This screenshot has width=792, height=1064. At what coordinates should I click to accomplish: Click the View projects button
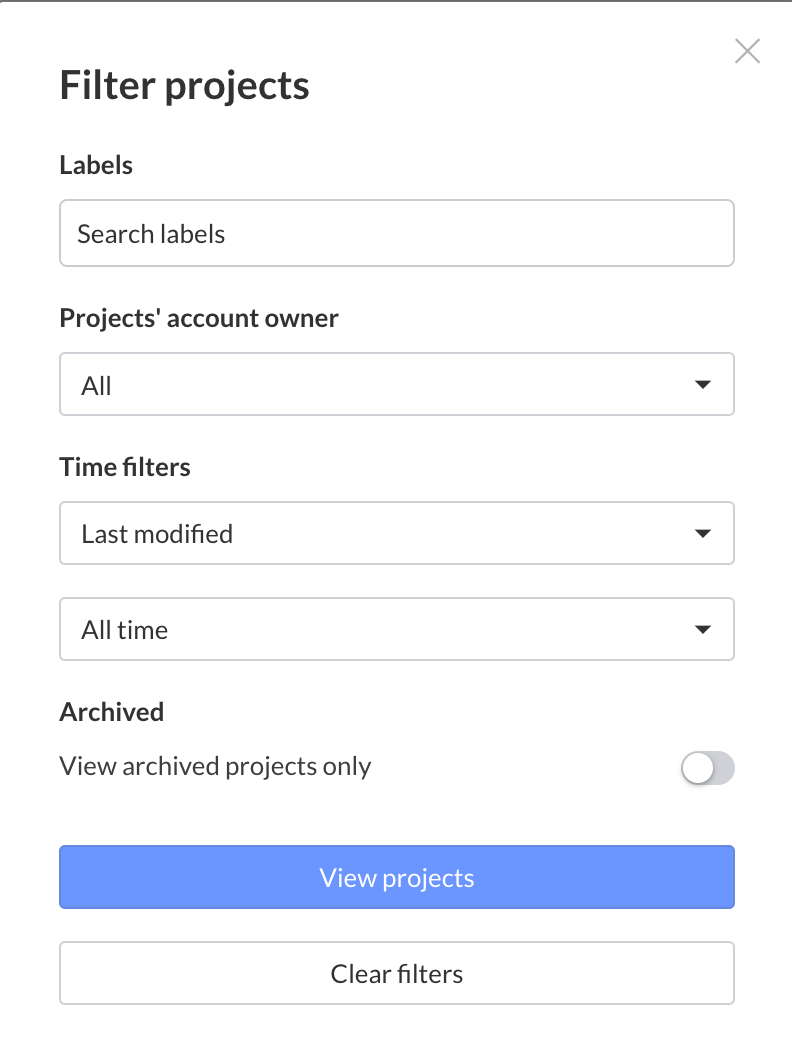(x=397, y=877)
